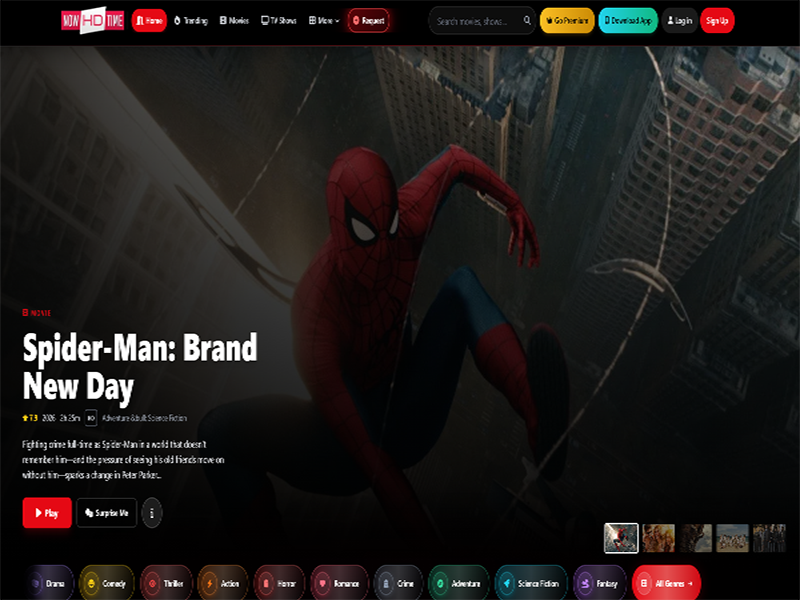Image resolution: width=800 pixels, height=600 pixels.
Task: Browse the Romance genre
Action: tap(339, 583)
